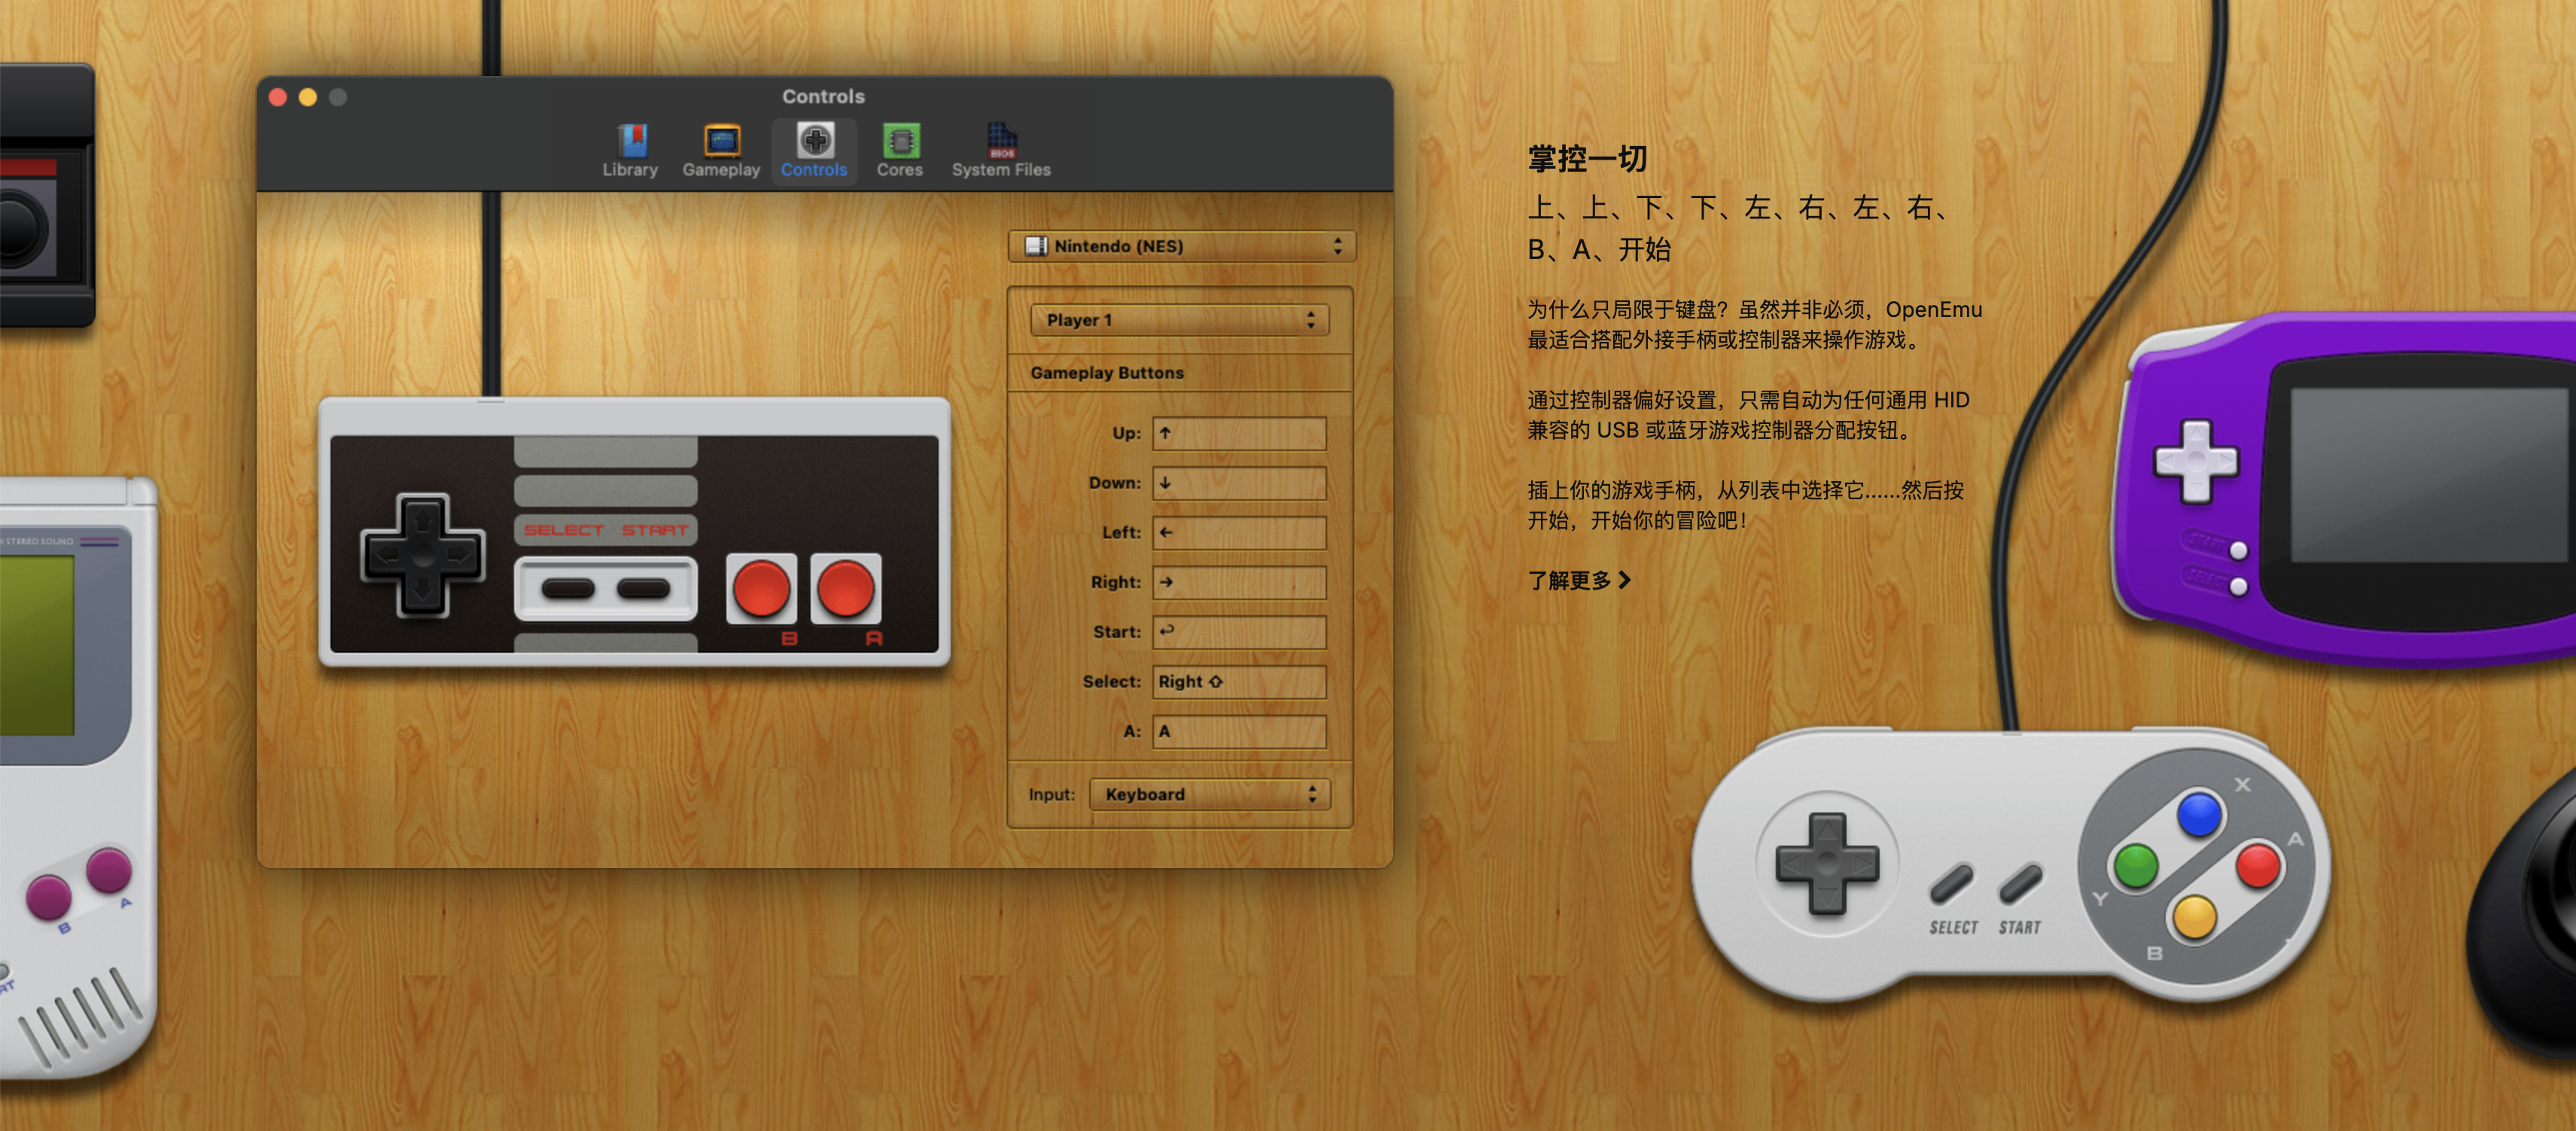
Task: Click the Start binding field showing return arrow
Action: 1239,631
